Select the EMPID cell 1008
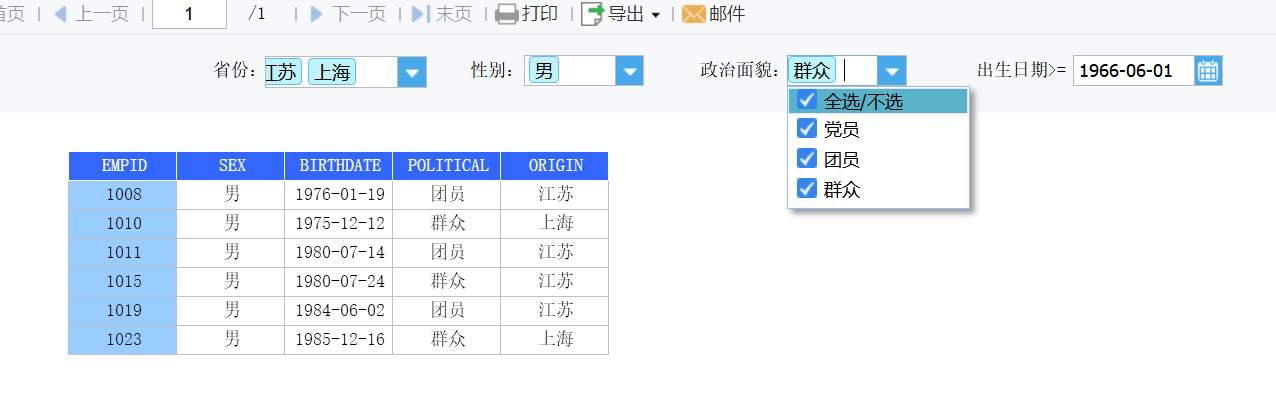1276x397 pixels. (122, 195)
